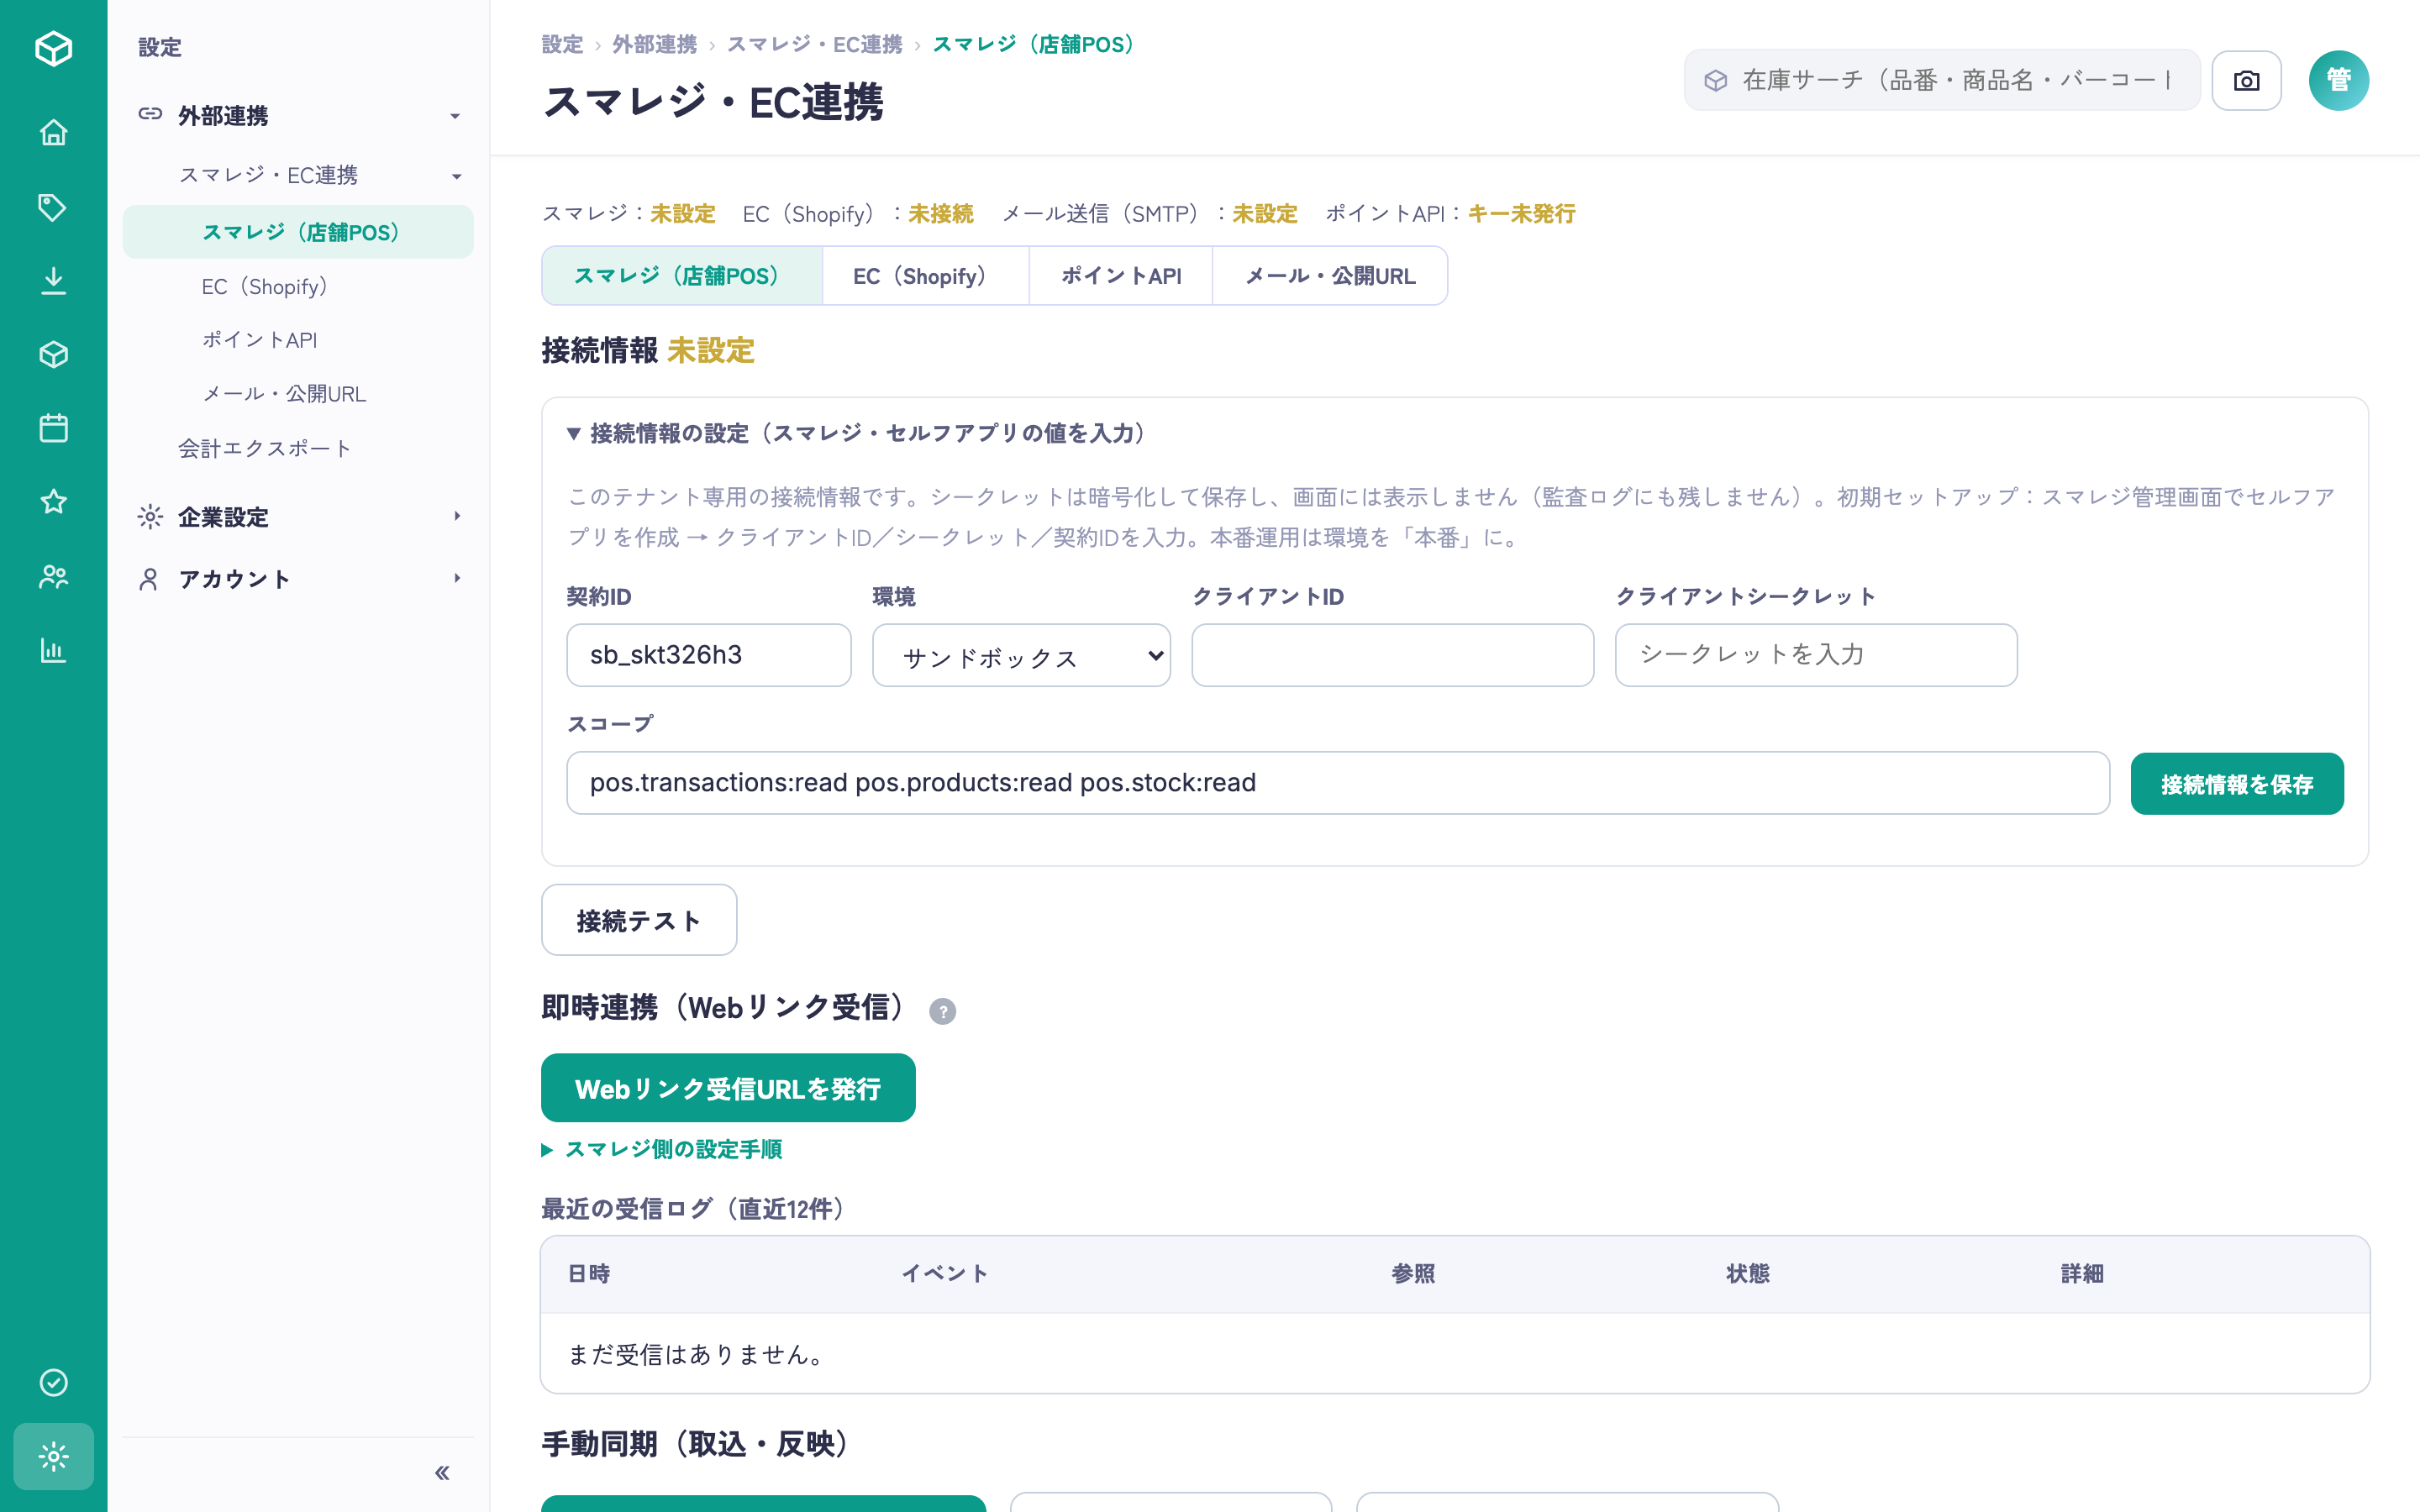The width and height of the screenshot is (2420, 1512).
Task: Click the 接続テスト button
Action: 639,920
